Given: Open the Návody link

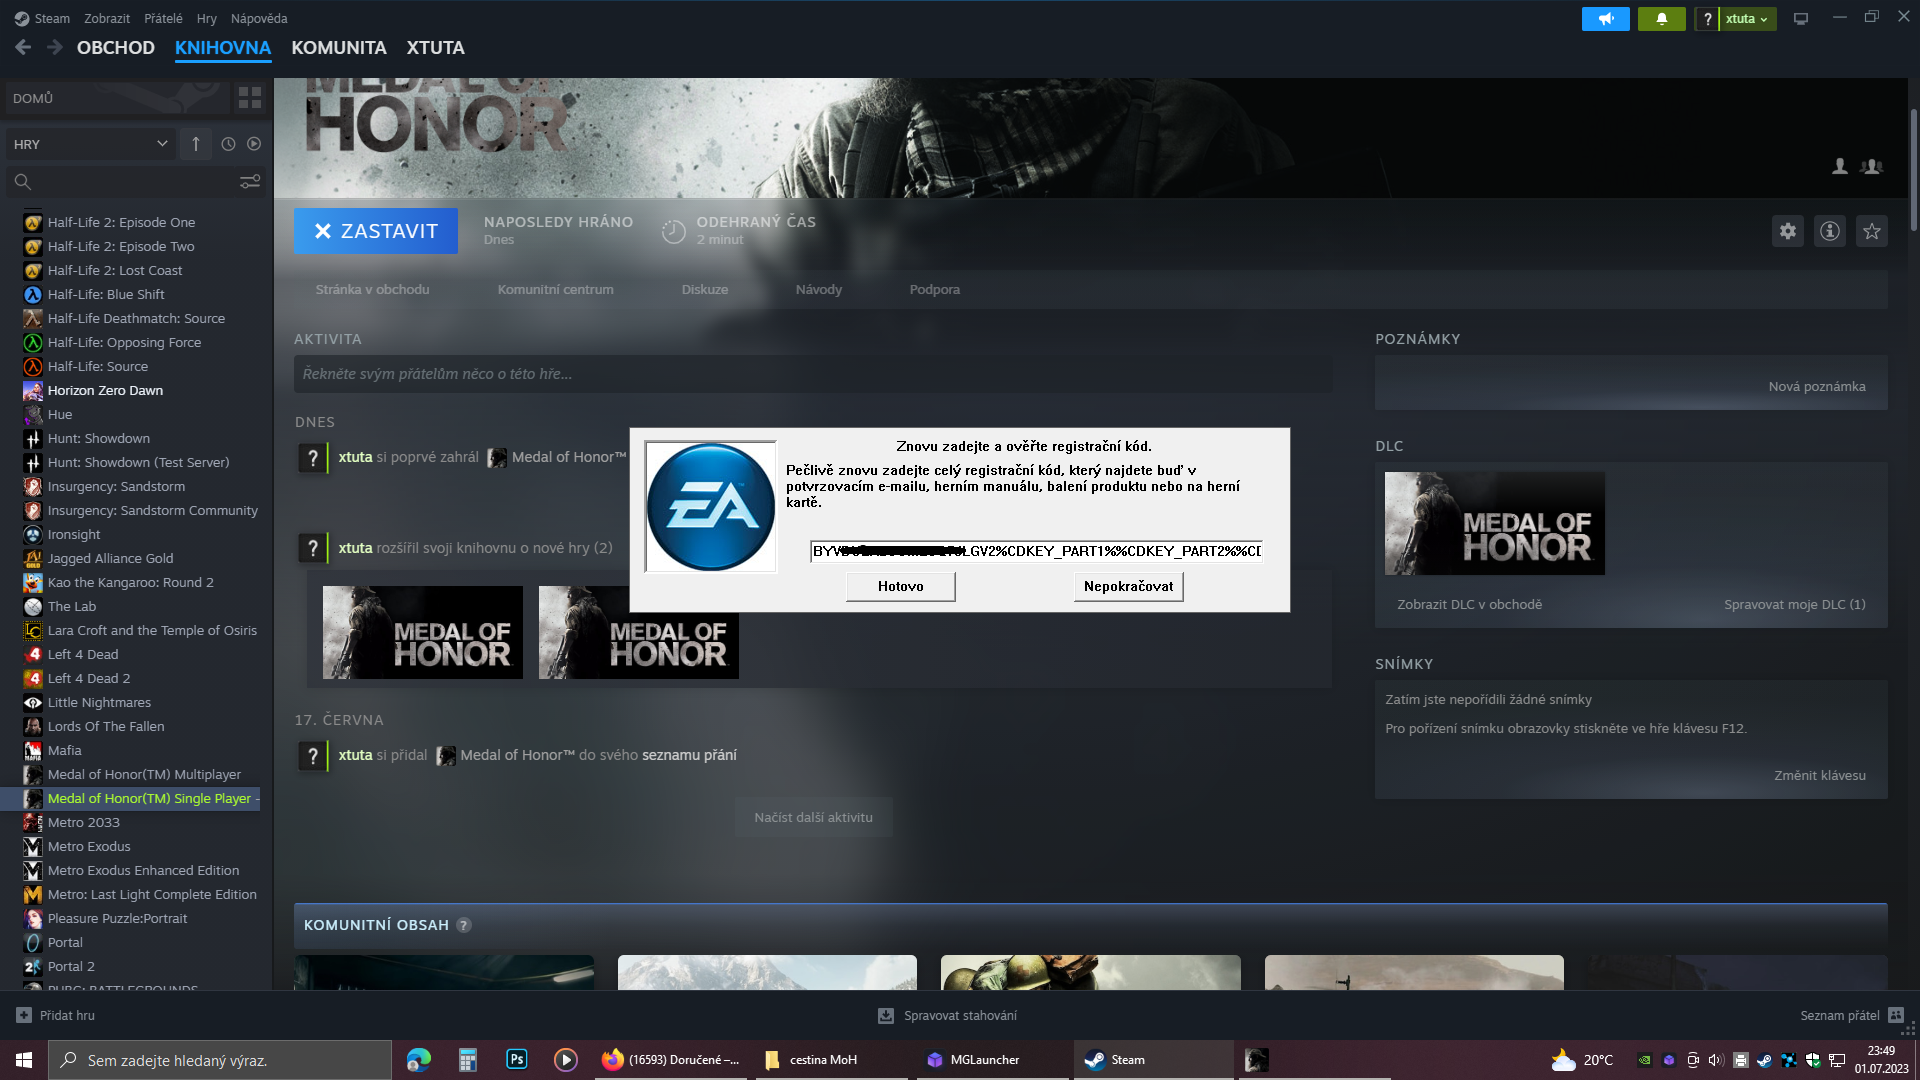Looking at the screenshot, I should [819, 290].
